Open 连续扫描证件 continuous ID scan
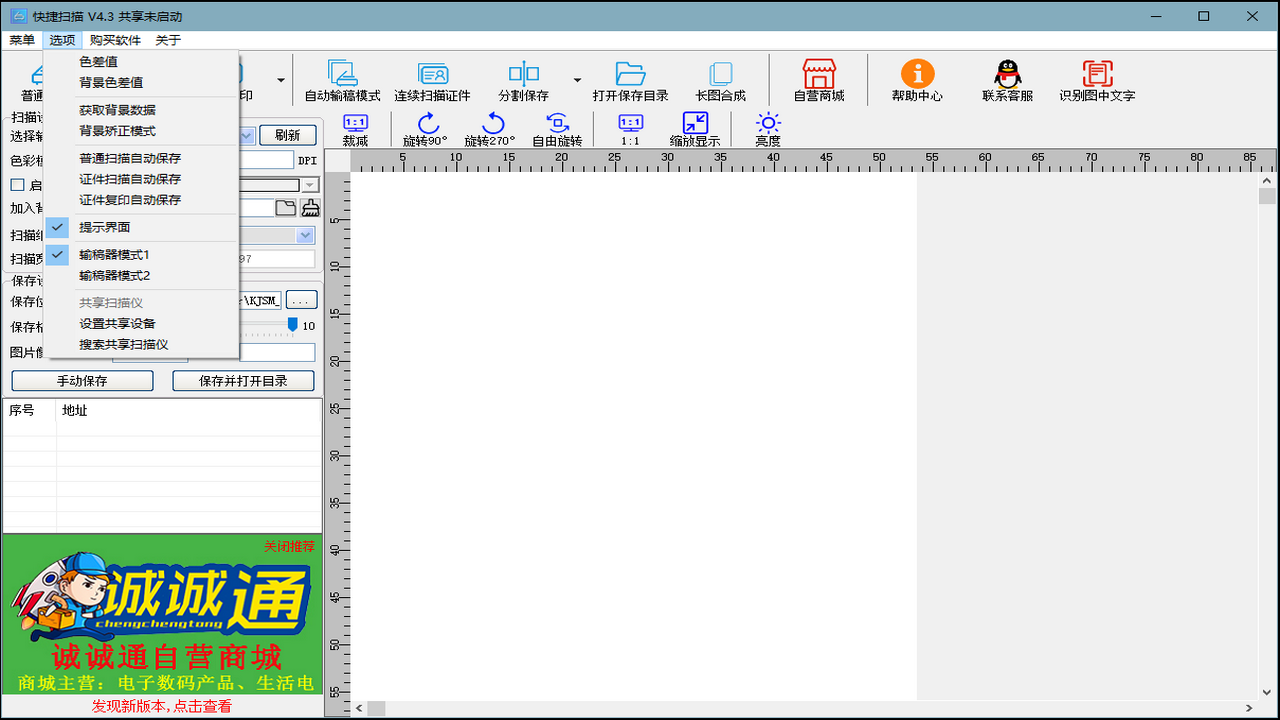 [432, 74]
